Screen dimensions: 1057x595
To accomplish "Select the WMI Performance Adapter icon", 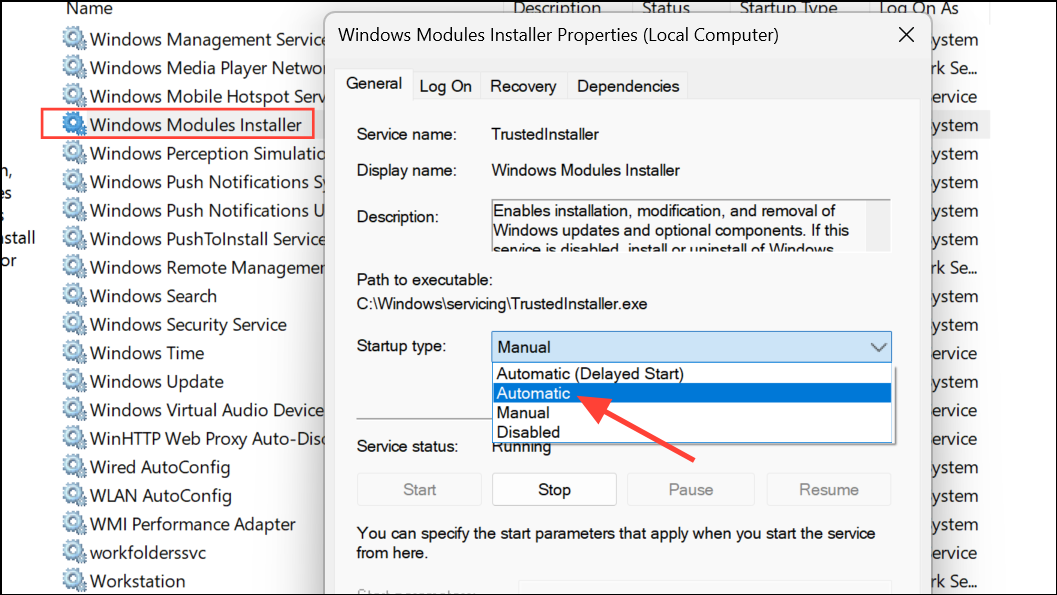I will [73, 524].
